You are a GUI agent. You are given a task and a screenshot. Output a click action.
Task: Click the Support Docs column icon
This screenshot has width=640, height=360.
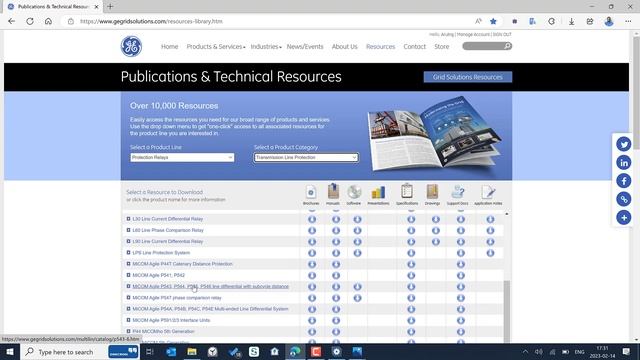point(458,192)
